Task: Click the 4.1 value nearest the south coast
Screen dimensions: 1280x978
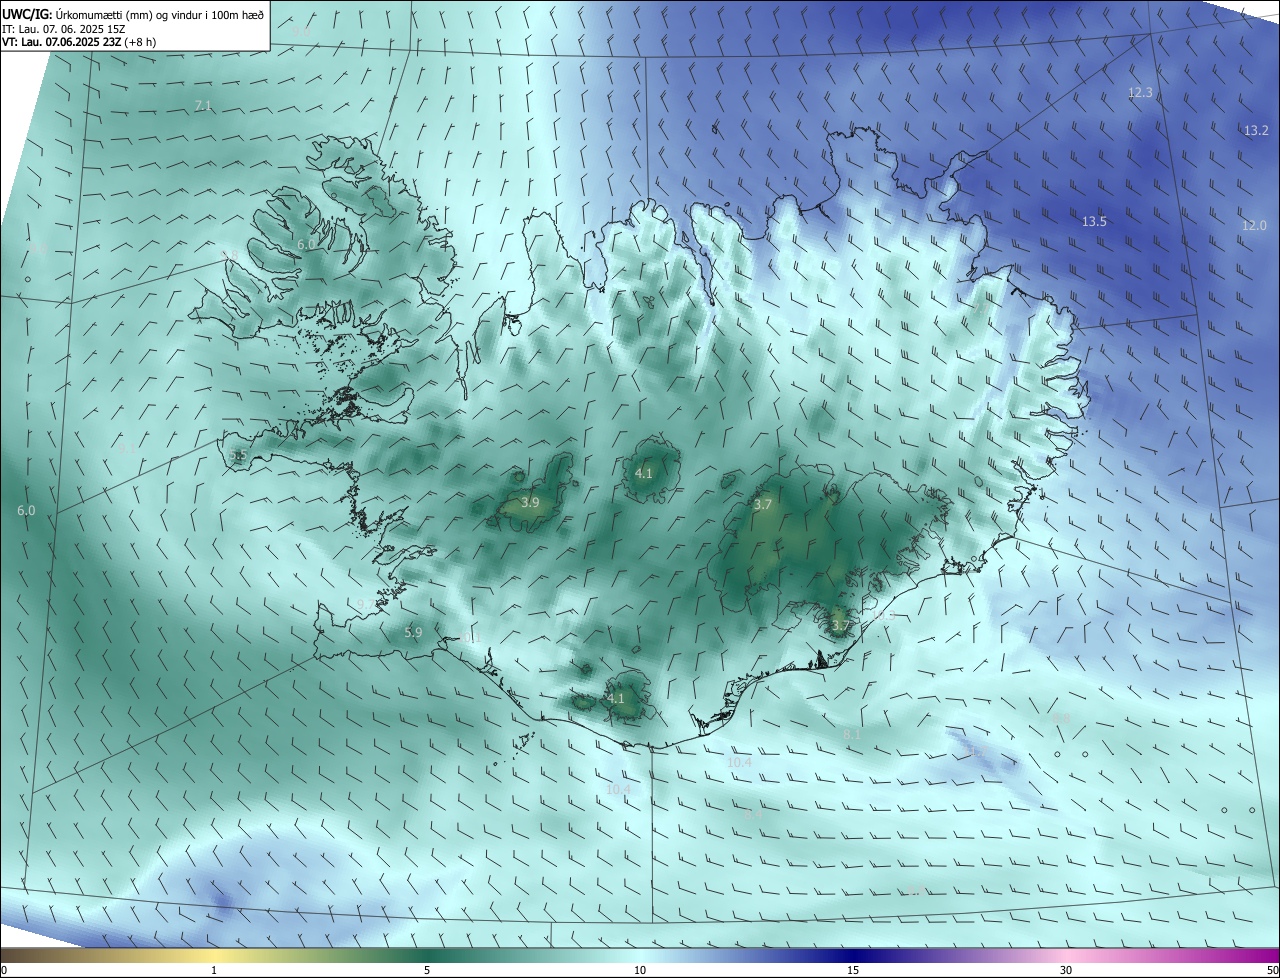Action: click(x=616, y=699)
